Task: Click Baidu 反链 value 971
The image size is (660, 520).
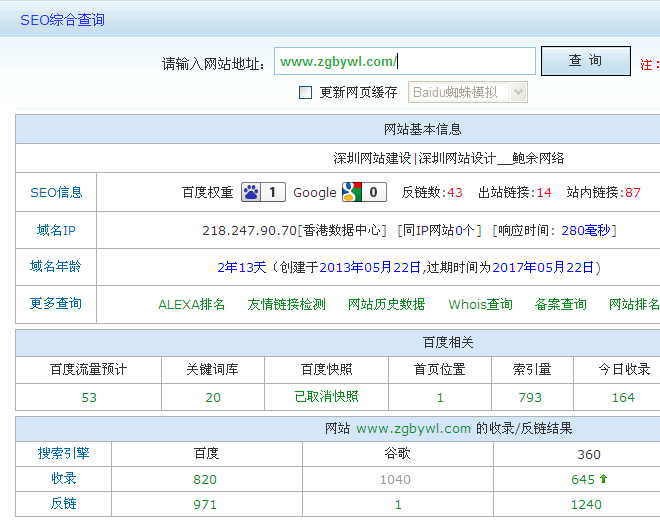Action: tap(205, 504)
